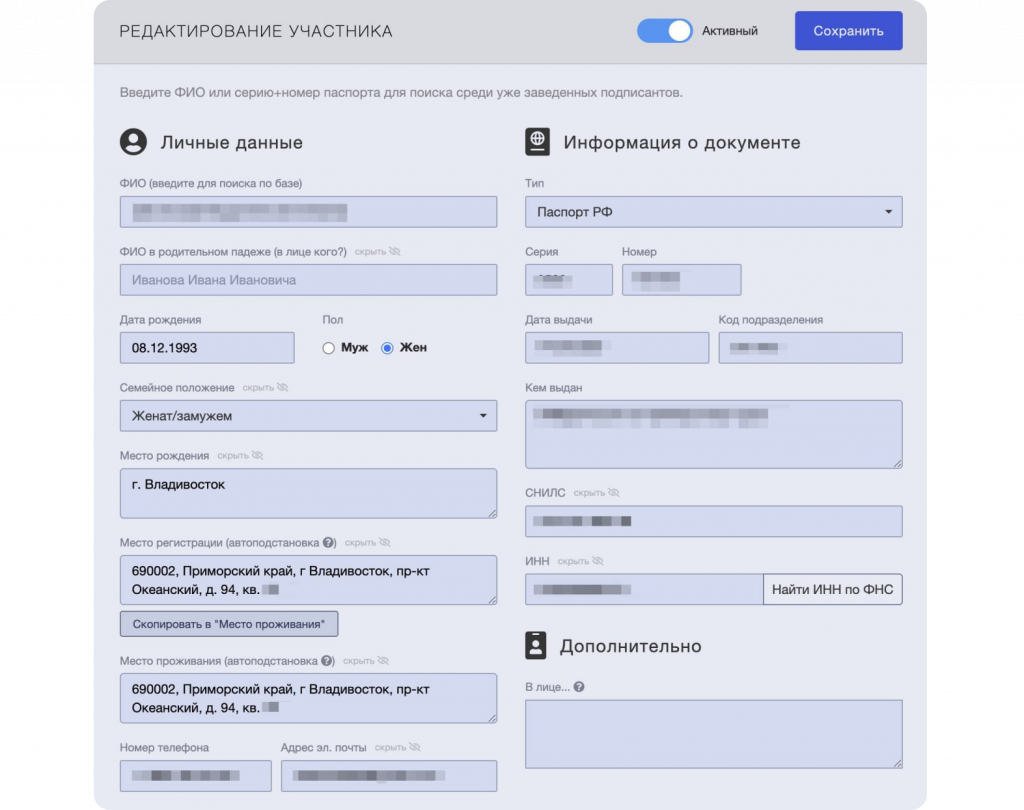Click Найти ИНН по ФНС button
This screenshot has height=810, width=1024.
tap(832, 590)
